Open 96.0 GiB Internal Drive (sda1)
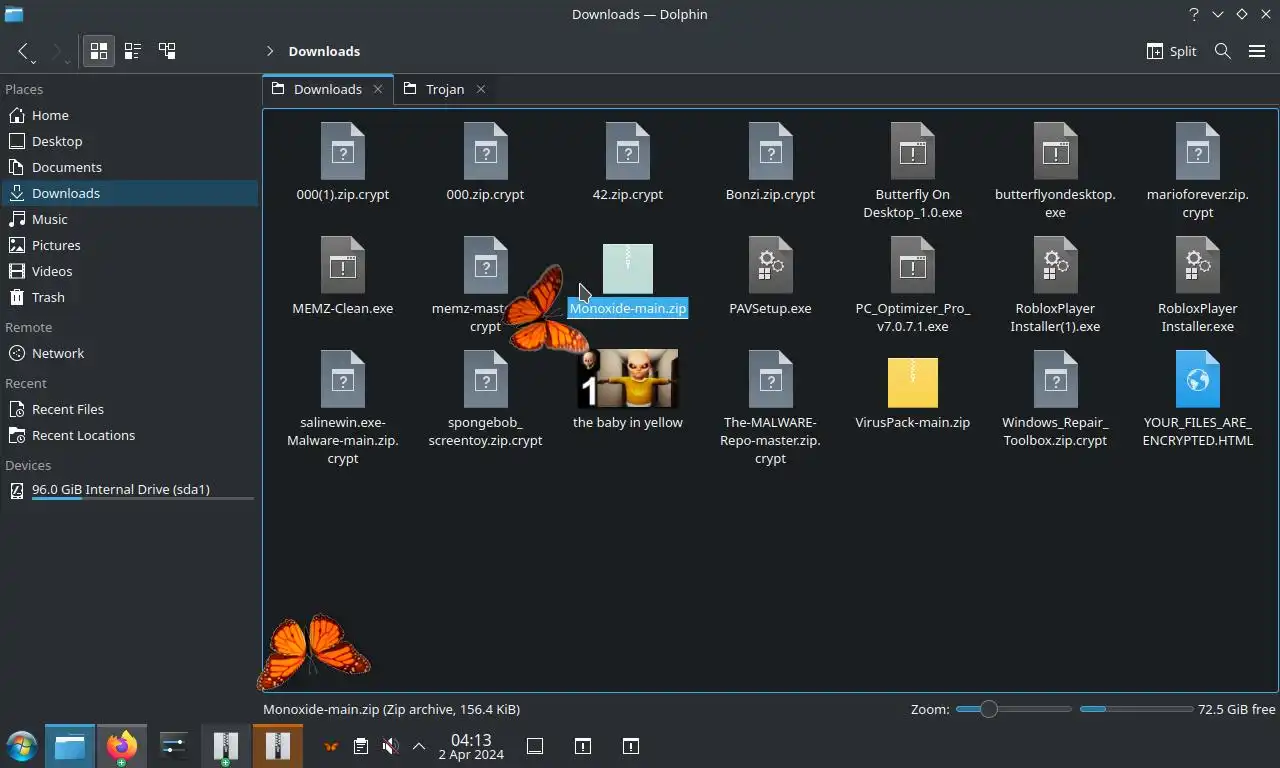This screenshot has height=768, width=1280. pos(130,490)
